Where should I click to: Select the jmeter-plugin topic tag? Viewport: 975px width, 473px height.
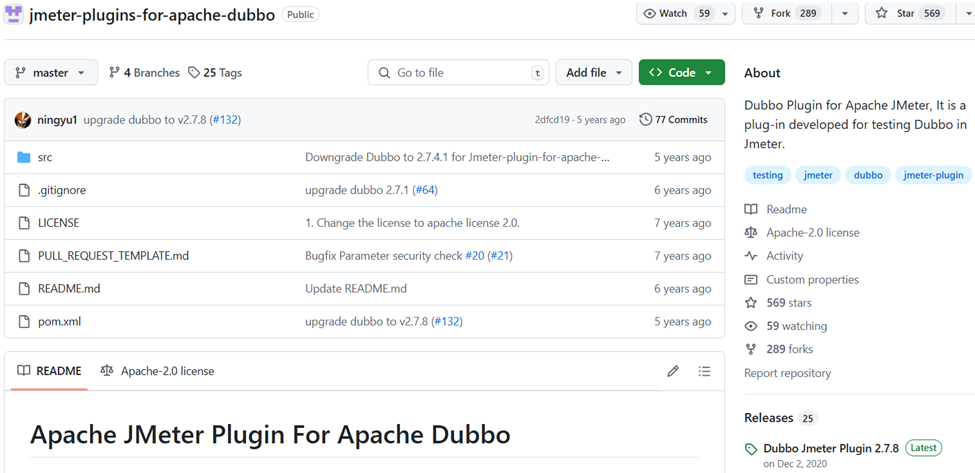click(933, 175)
